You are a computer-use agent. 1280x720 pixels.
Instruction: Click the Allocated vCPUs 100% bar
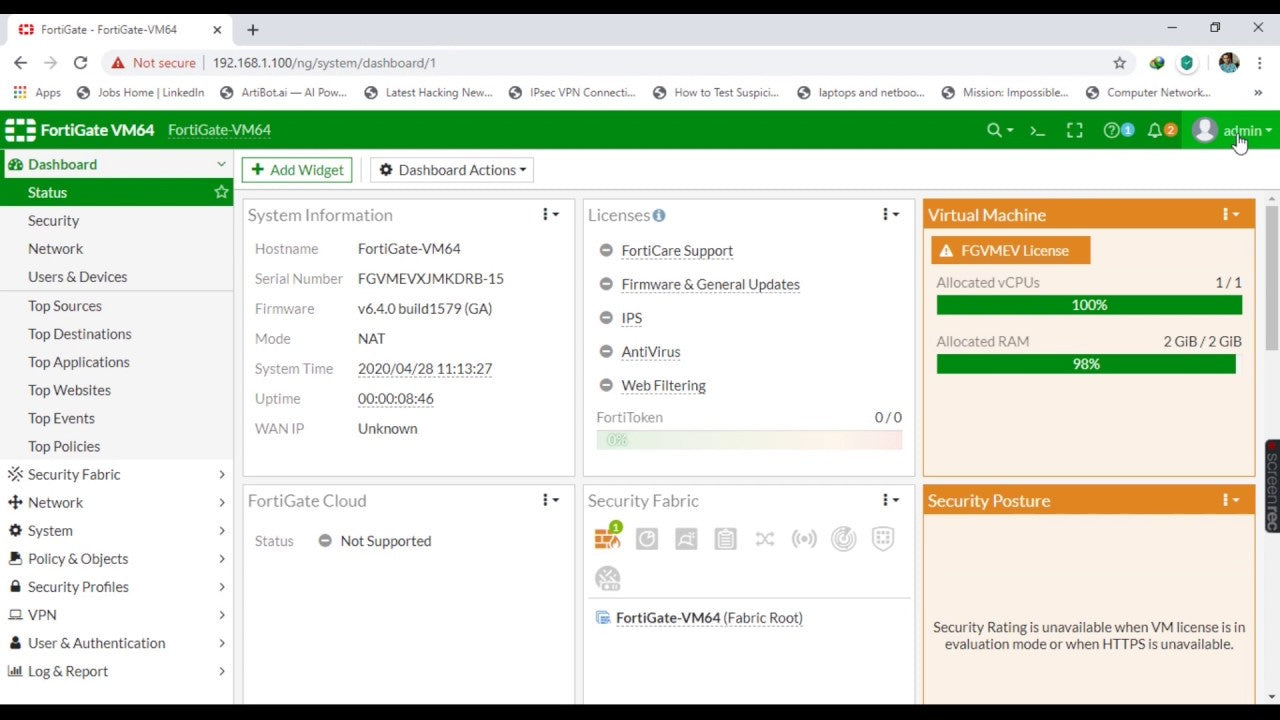pyautogui.click(x=1089, y=305)
